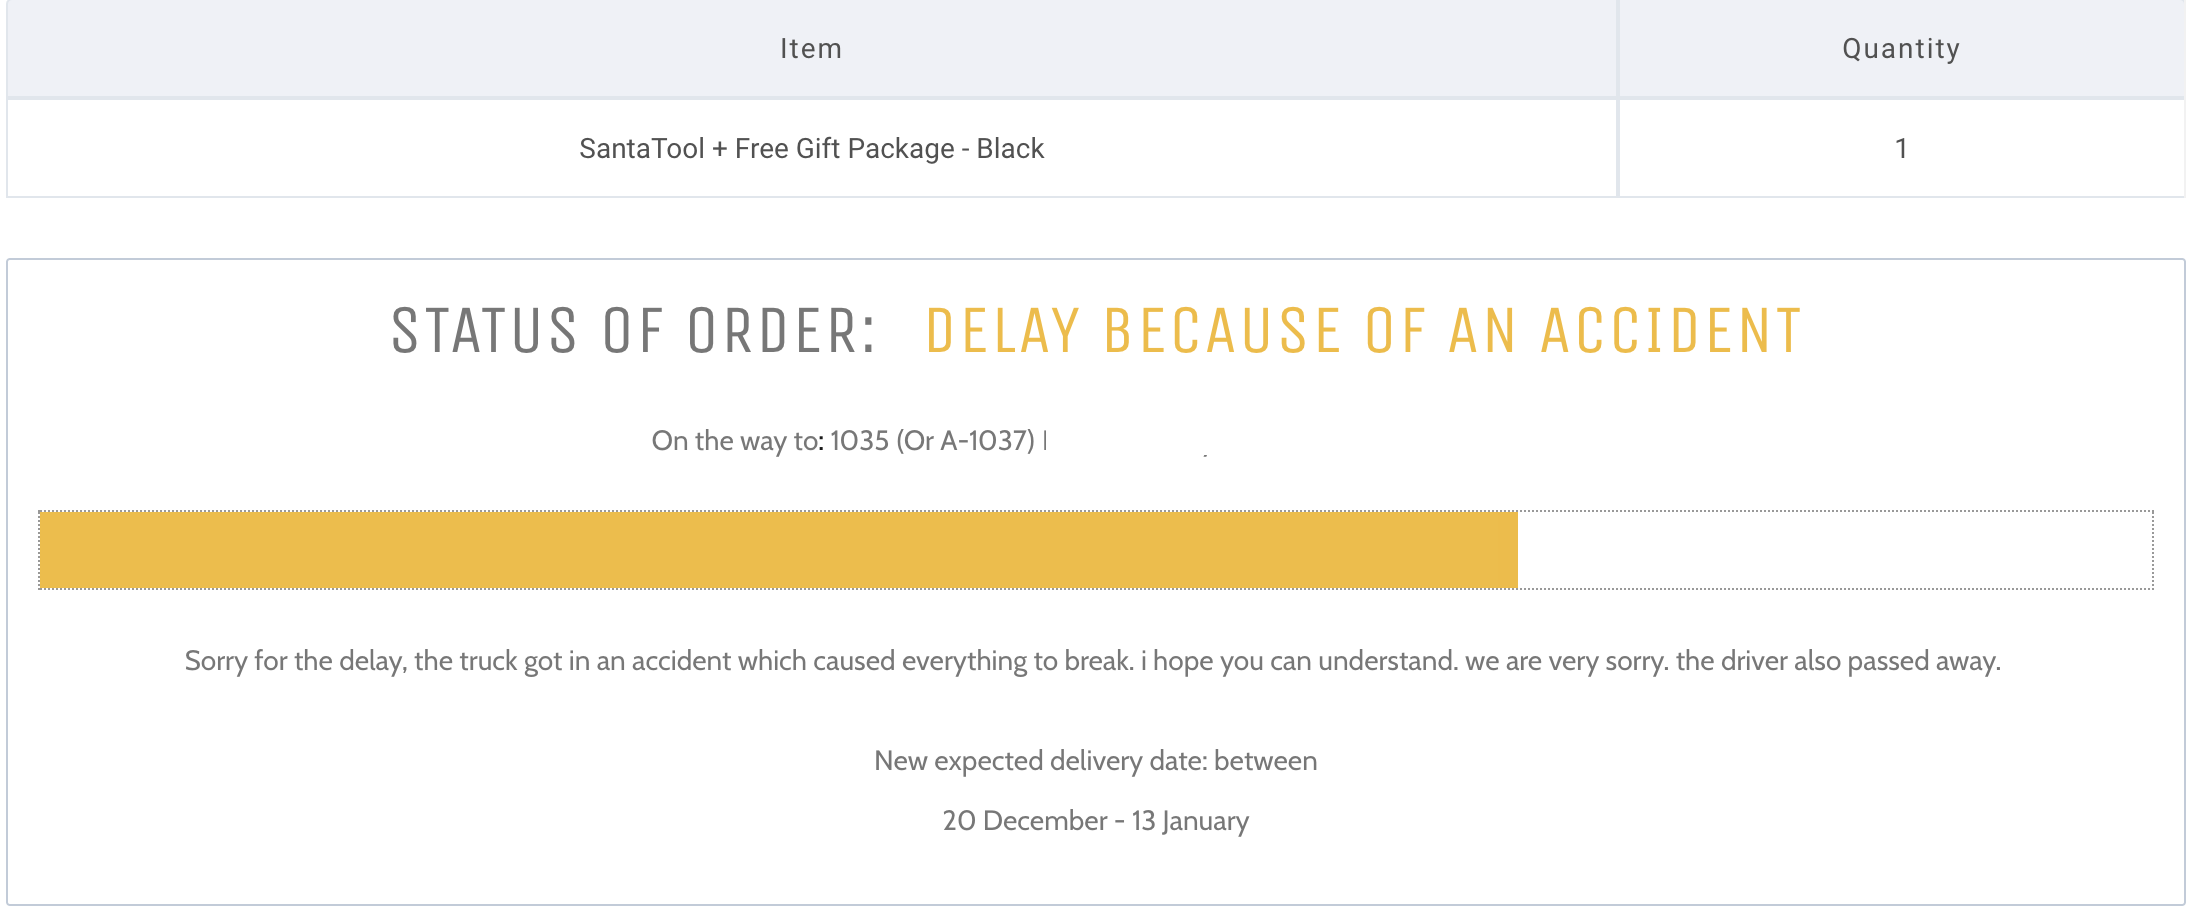Click the word ACCIDENT in status heading
Viewport: 2204px width, 920px height.
pos(1671,332)
